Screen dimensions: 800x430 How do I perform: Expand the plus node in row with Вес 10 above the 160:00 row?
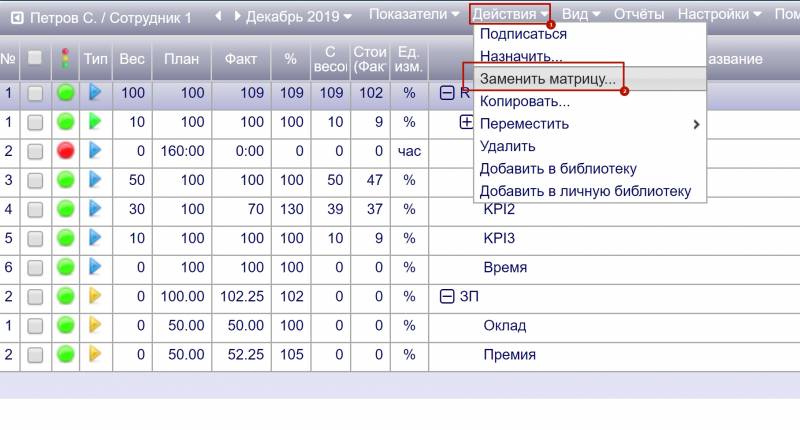[x=466, y=122]
